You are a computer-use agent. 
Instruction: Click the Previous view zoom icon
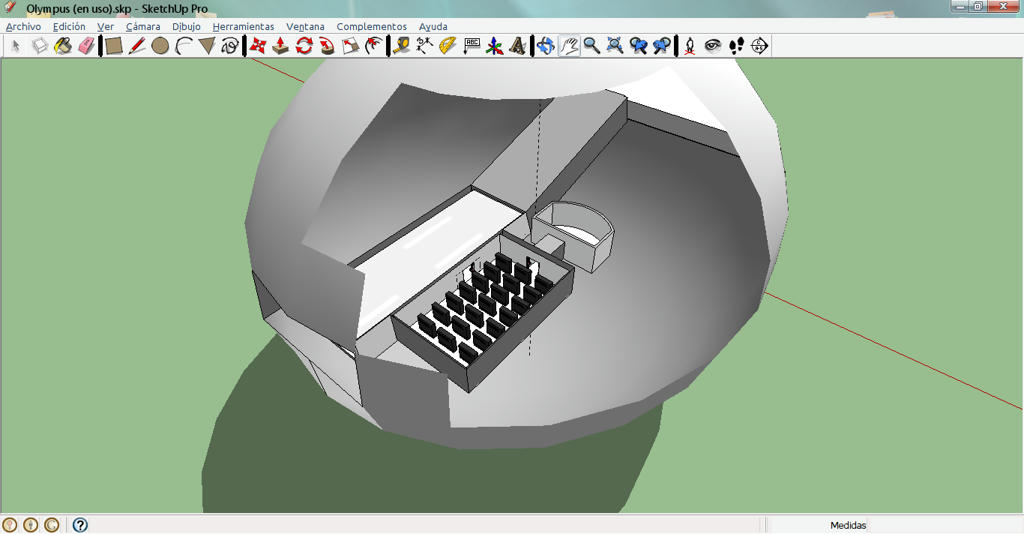(x=638, y=46)
